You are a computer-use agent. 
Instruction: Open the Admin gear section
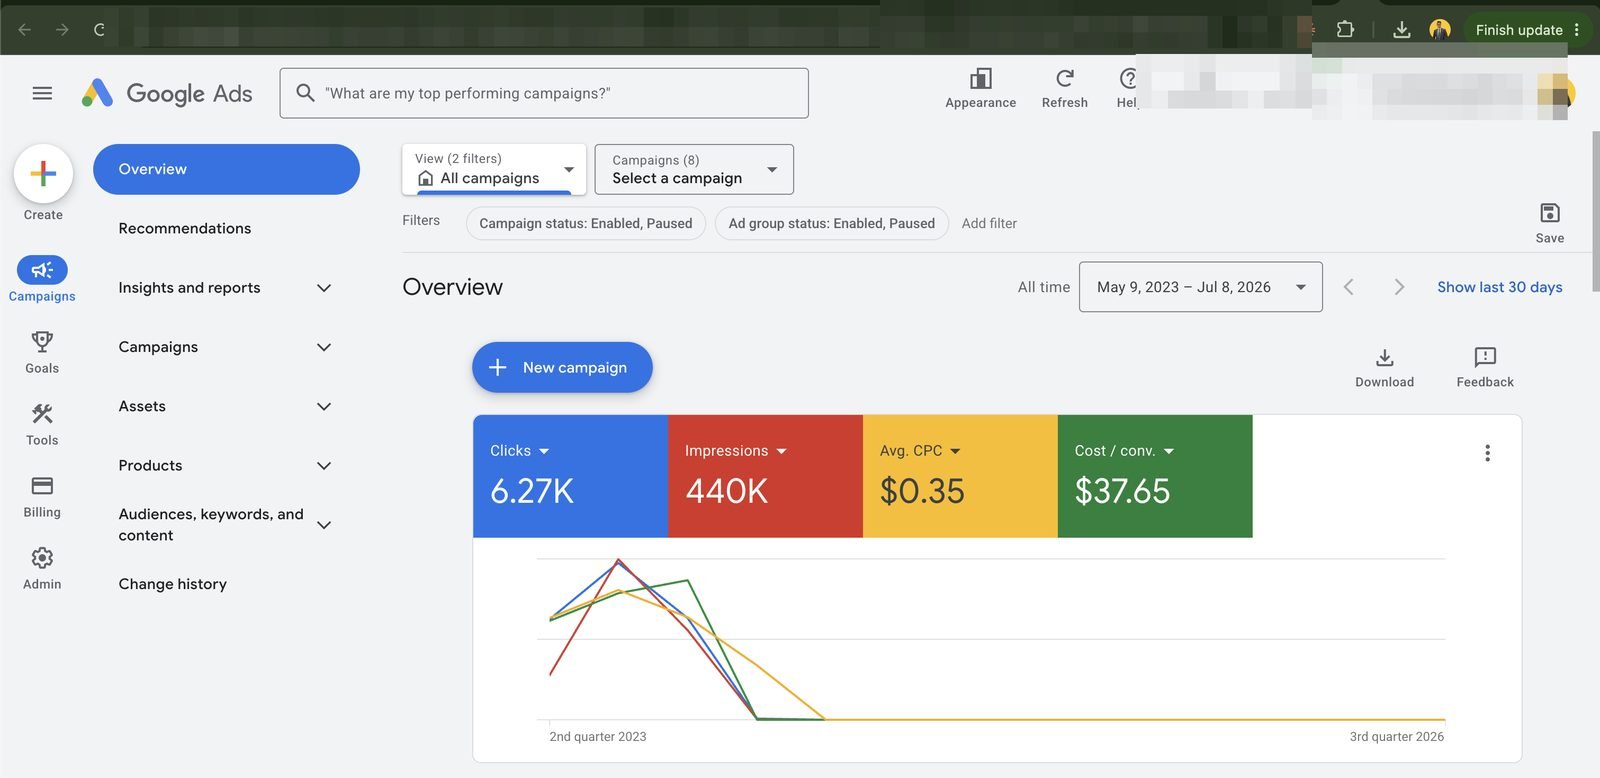(42, 568)
